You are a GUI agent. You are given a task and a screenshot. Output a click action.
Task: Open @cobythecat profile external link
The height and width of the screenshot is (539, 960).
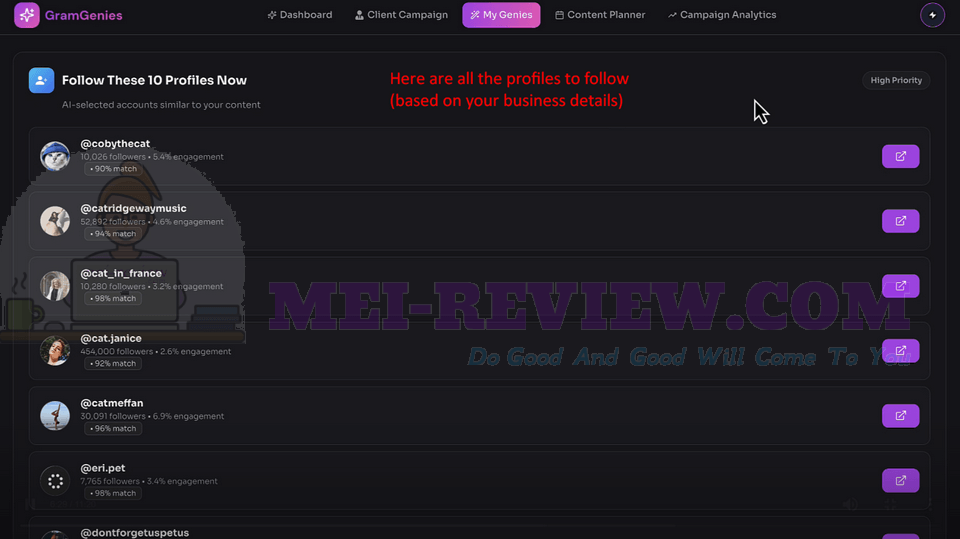pos(901,156)
